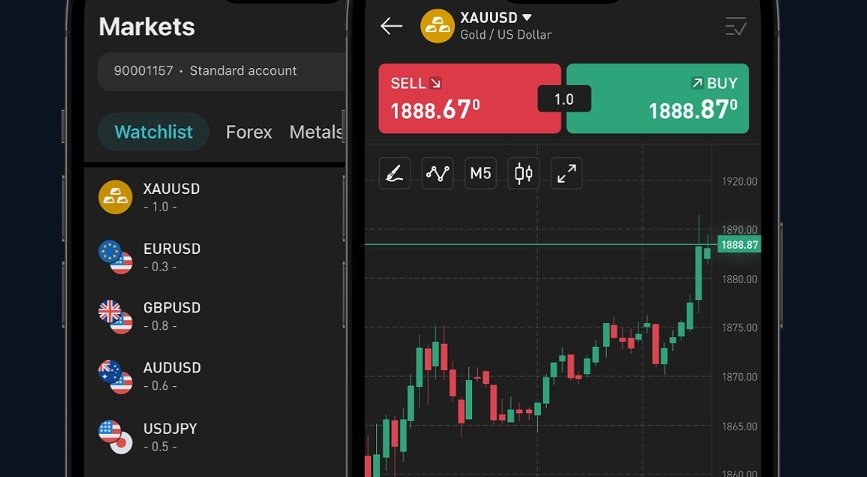Open the XAUUSD symbol dropdown arrow

pos(527,17)
